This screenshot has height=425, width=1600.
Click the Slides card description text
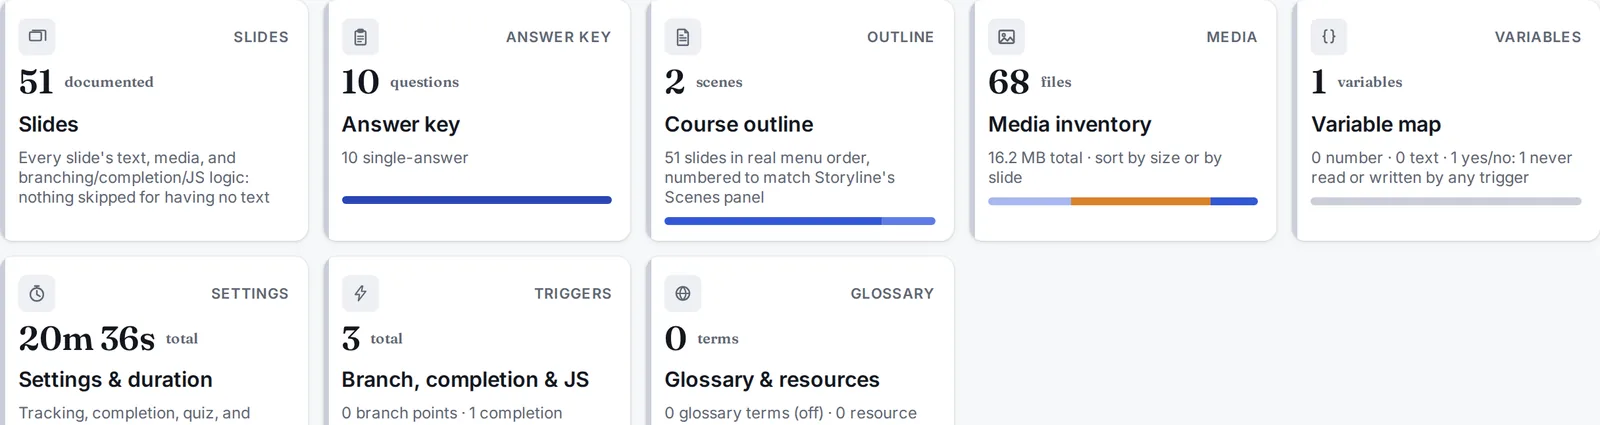144,178
